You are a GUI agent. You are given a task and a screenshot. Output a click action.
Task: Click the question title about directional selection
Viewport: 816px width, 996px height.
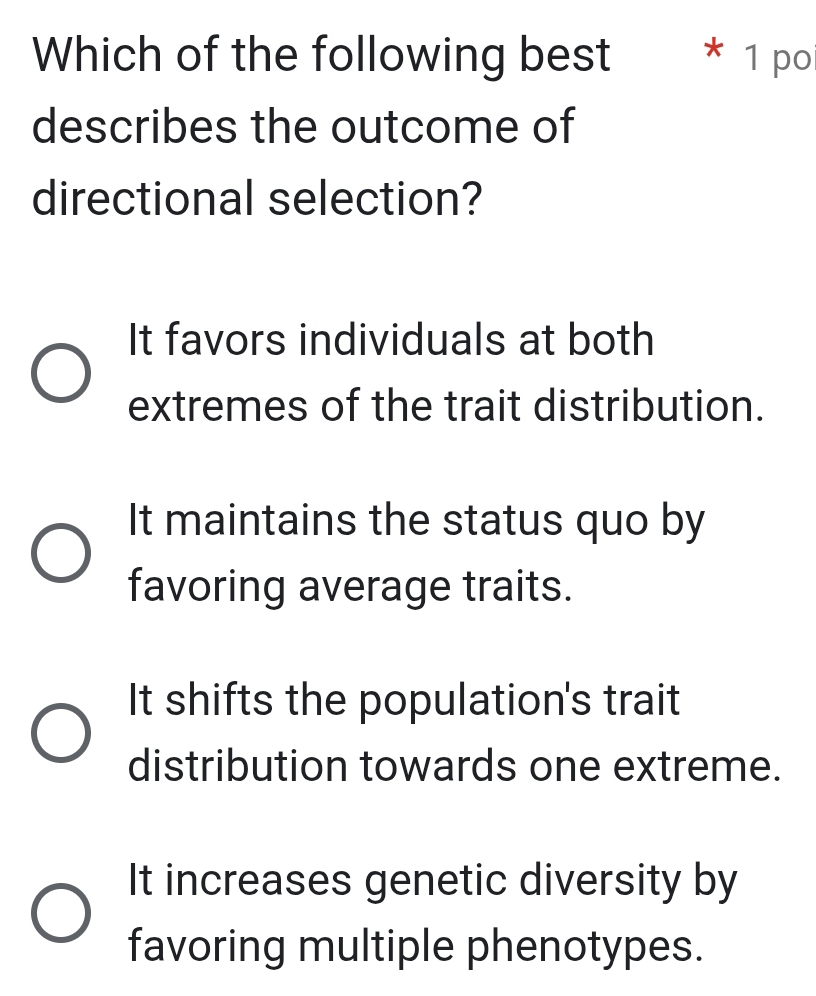click(300, 125)
